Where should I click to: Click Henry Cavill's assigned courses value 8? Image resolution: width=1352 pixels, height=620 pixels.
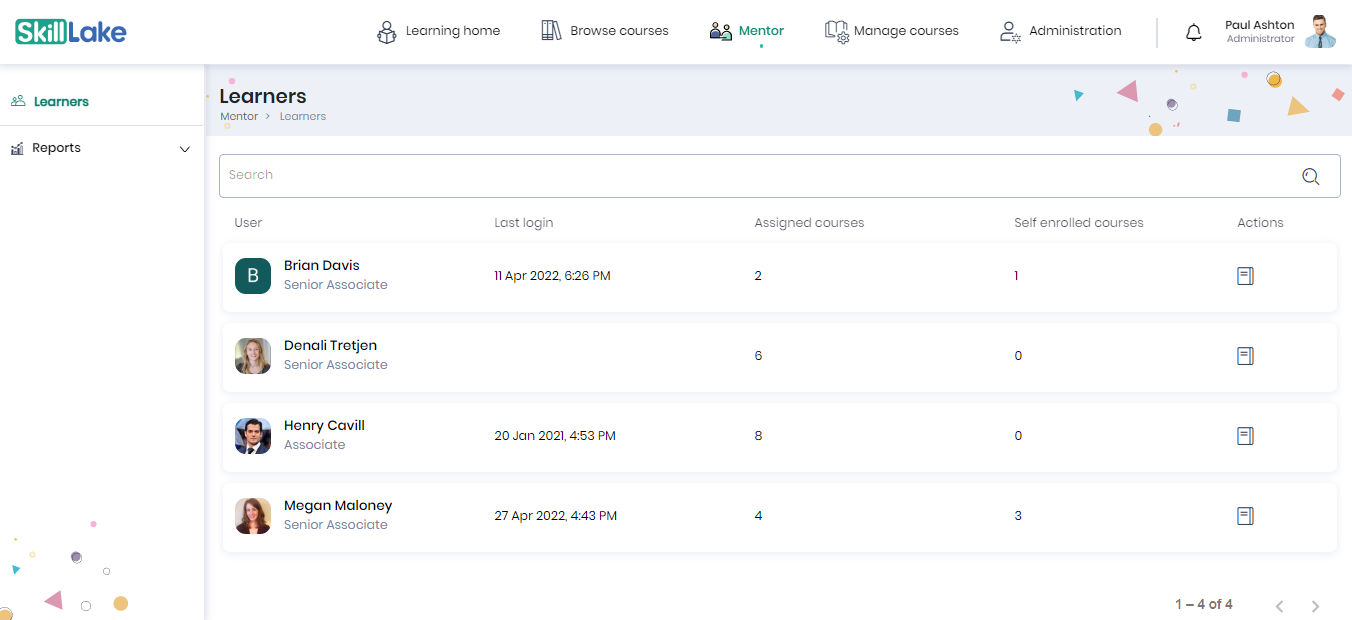click(758, 436)
